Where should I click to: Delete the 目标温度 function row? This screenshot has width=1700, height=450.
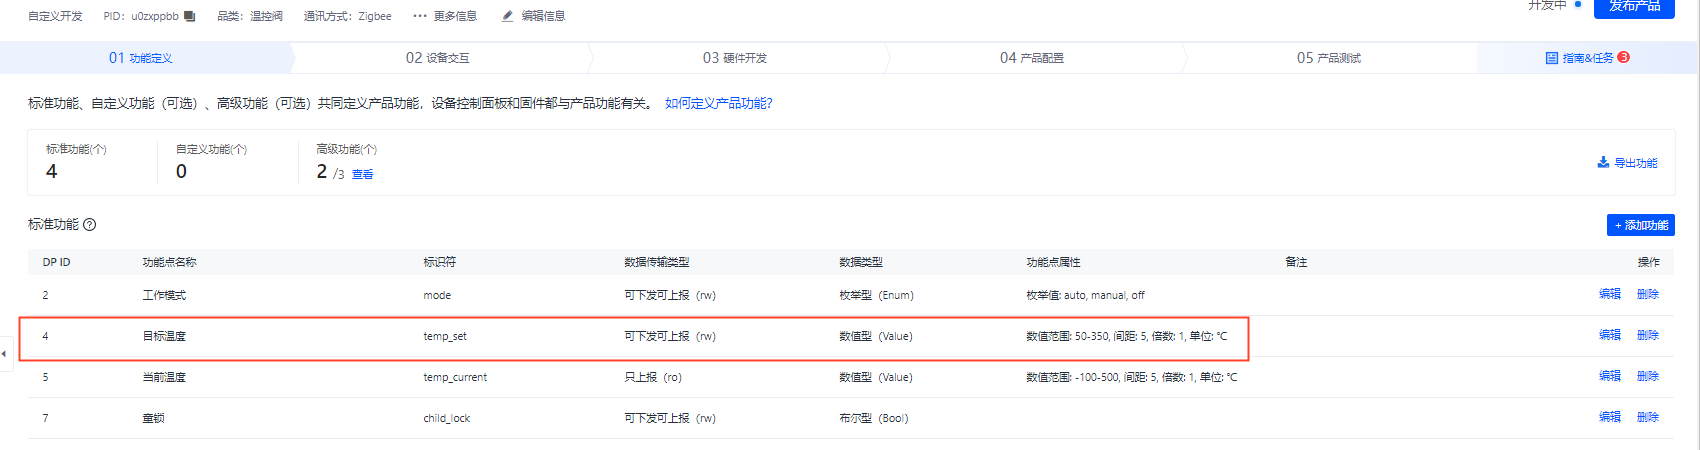(x=1648, y=335)
